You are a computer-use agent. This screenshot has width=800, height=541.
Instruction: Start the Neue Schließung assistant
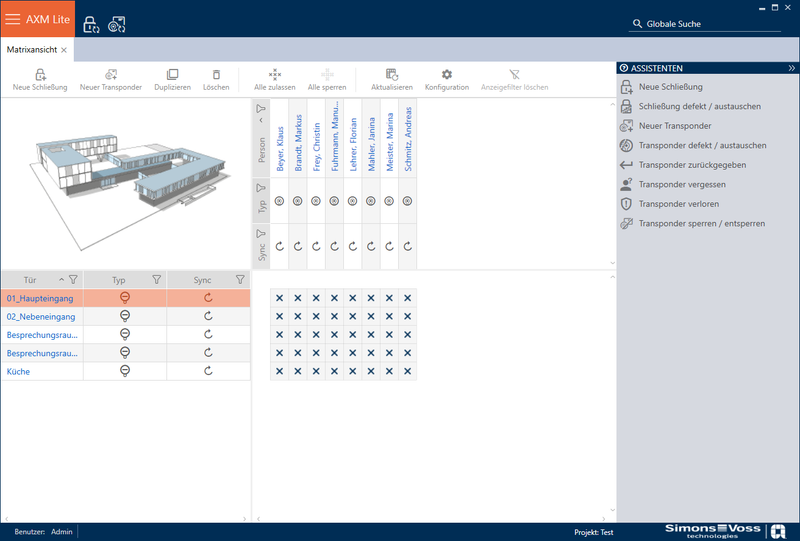670,87
